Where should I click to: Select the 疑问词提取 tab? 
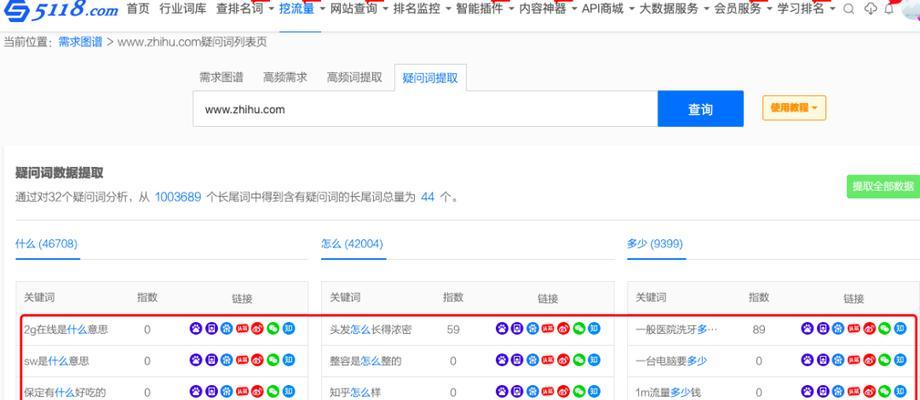coord(430,78)
